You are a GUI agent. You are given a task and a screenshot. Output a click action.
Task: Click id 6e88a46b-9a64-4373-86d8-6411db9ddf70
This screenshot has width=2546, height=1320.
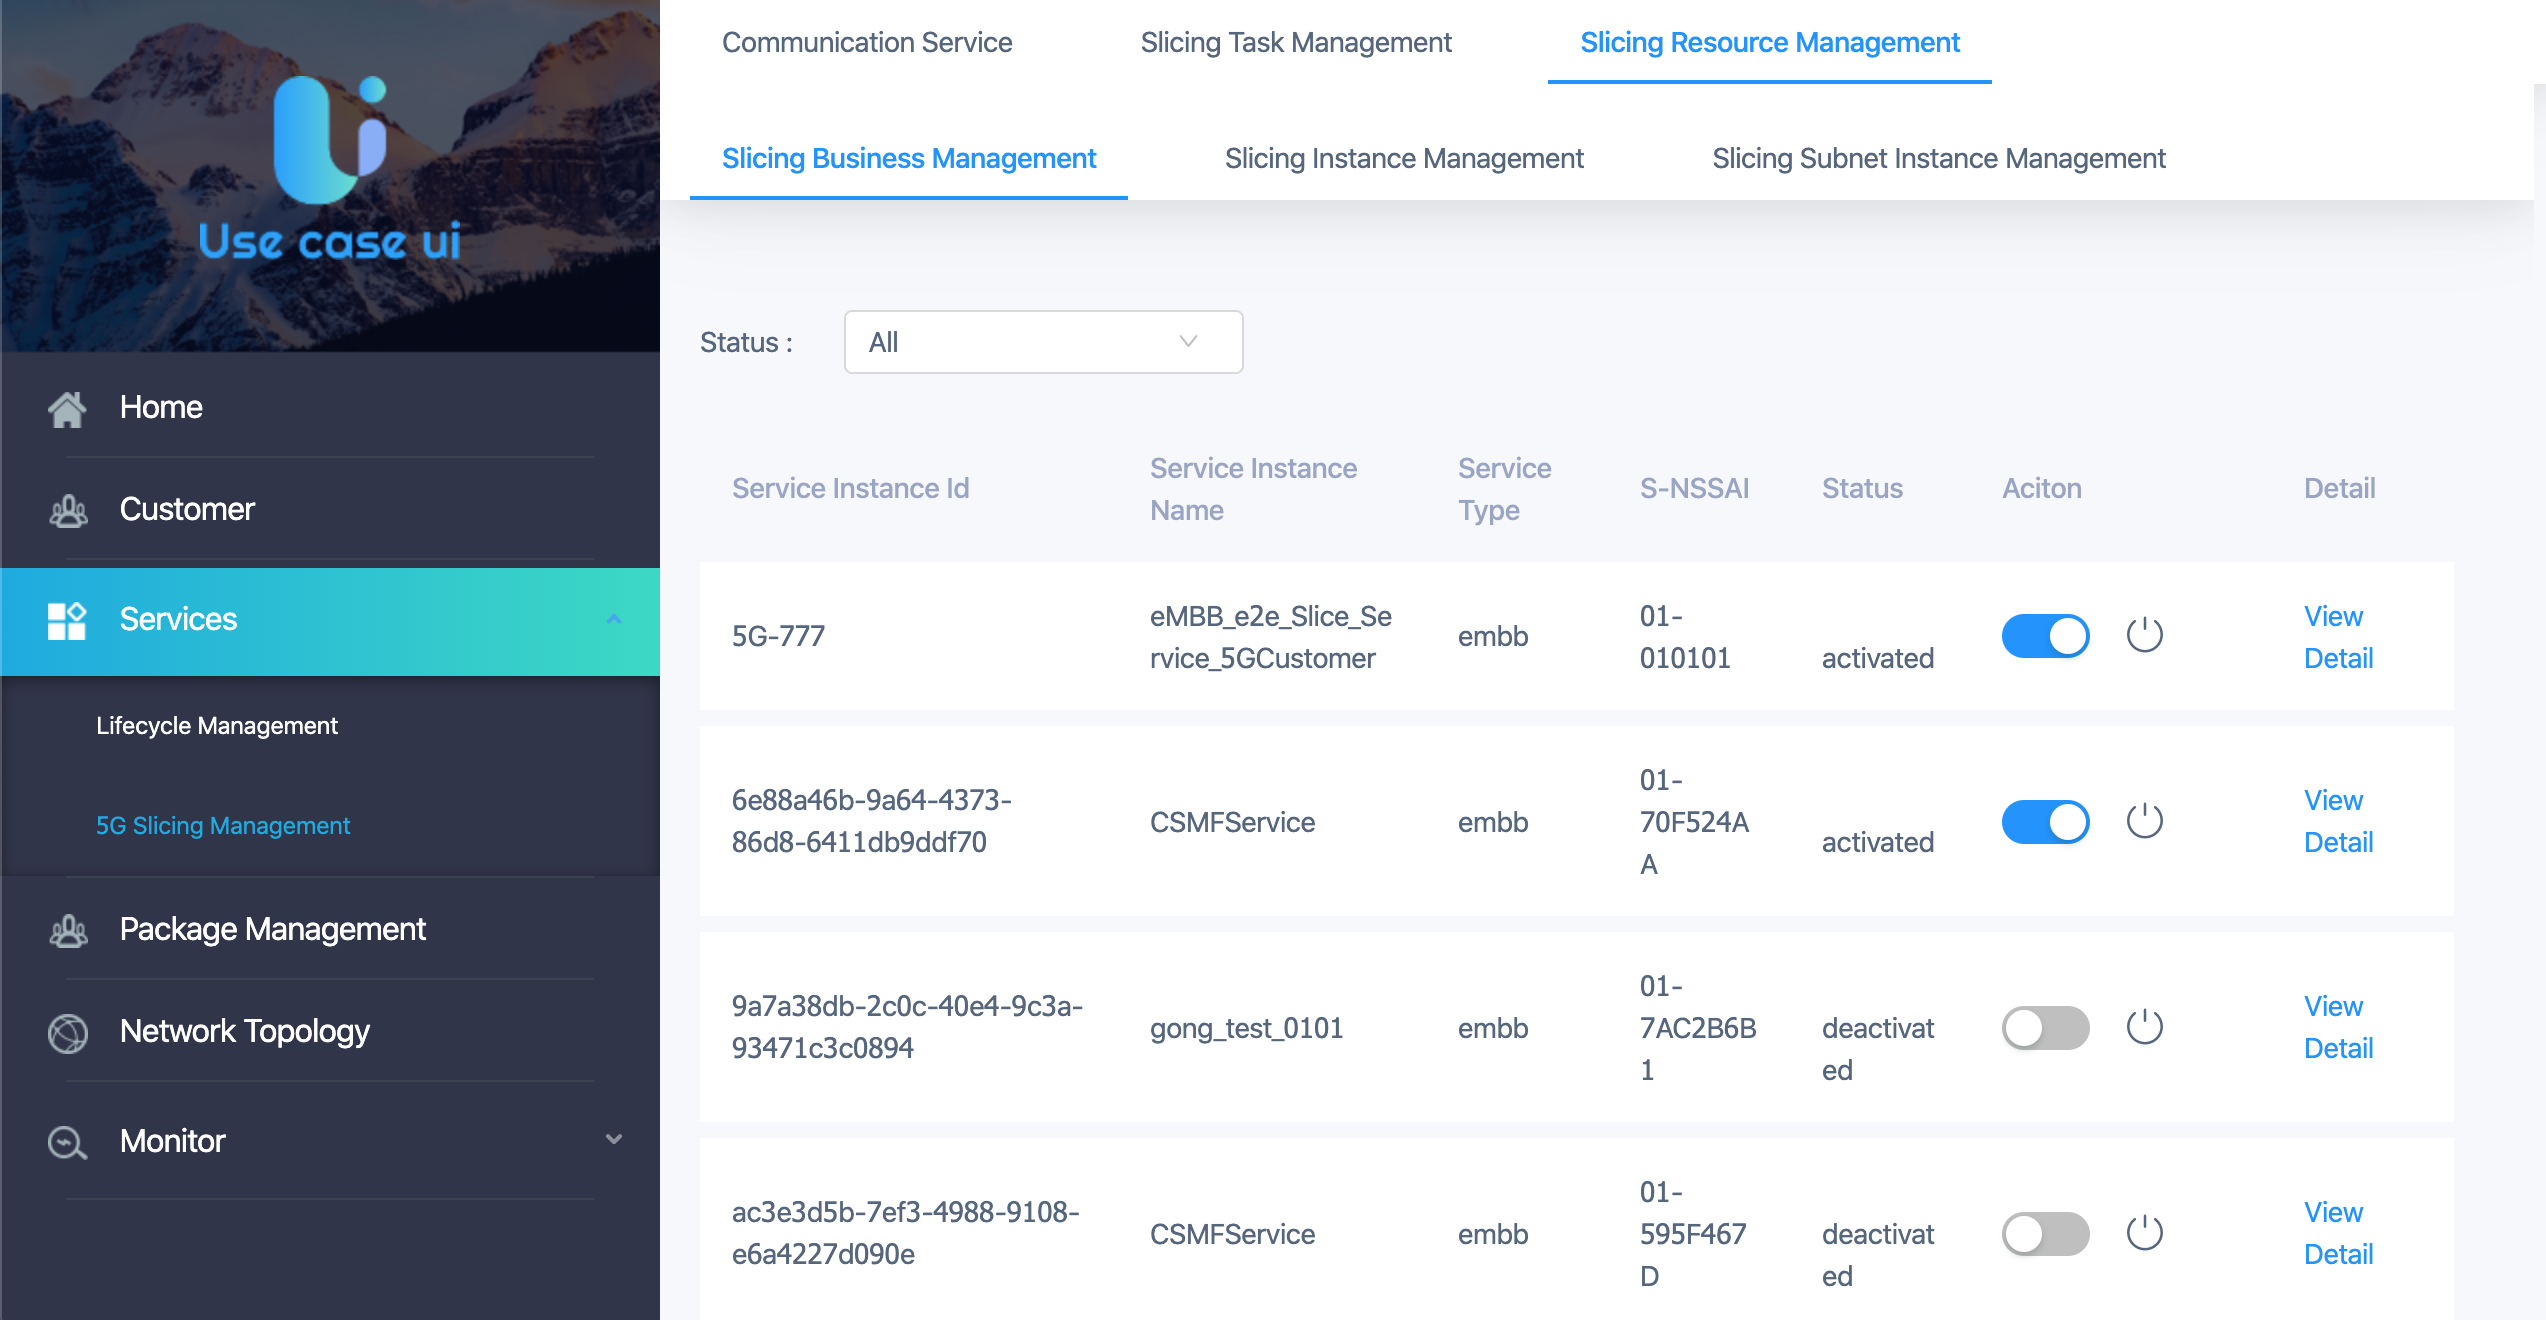click(871, 821)
